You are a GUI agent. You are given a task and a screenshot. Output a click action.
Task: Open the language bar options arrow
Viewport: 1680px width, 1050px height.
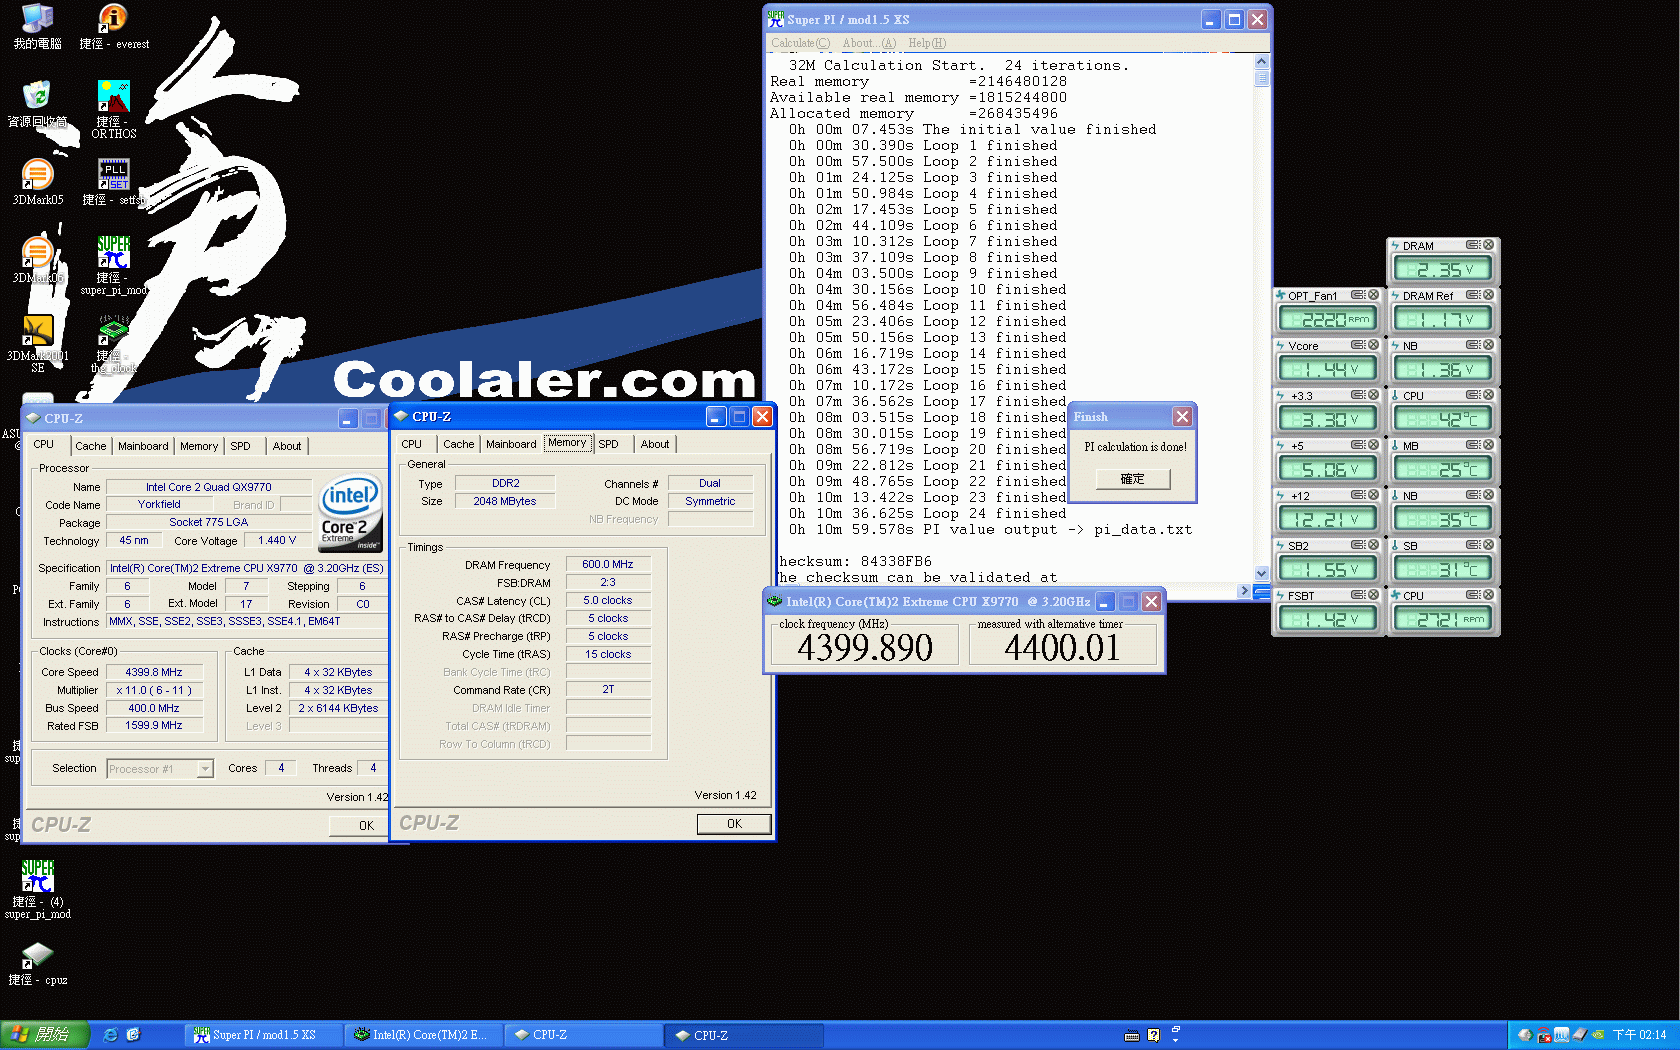point(1176,1040)
